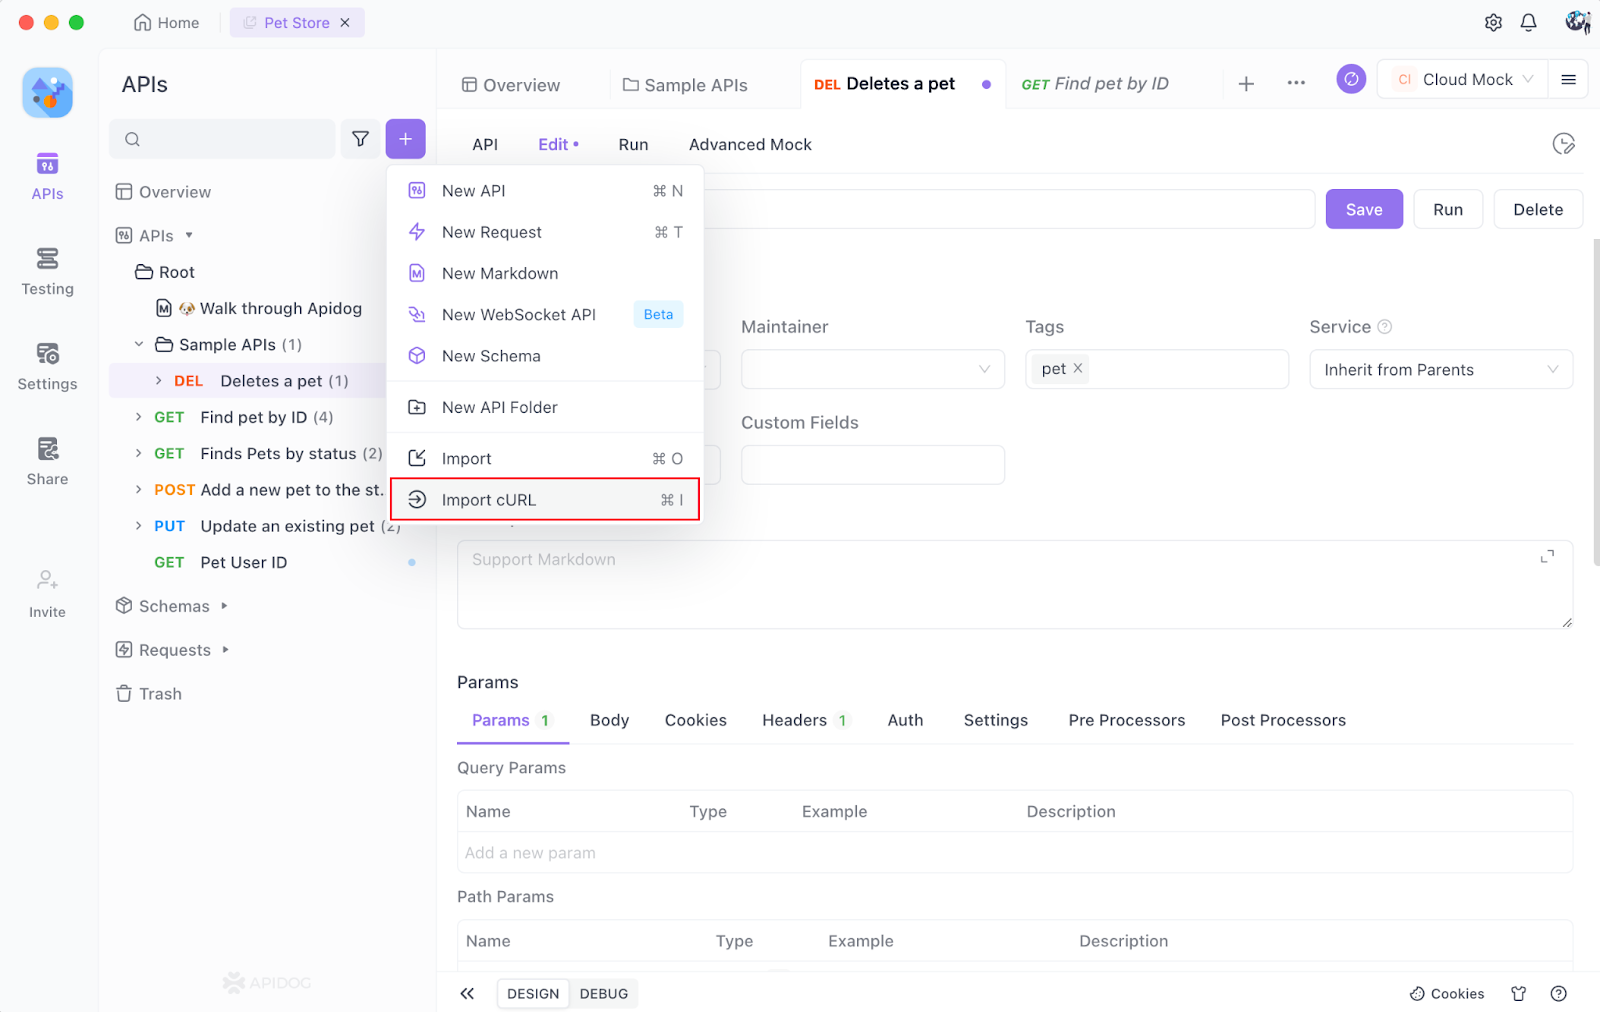
Task: Switch to DEBUG mode at the bottom
Action: [x=604, y=993]
